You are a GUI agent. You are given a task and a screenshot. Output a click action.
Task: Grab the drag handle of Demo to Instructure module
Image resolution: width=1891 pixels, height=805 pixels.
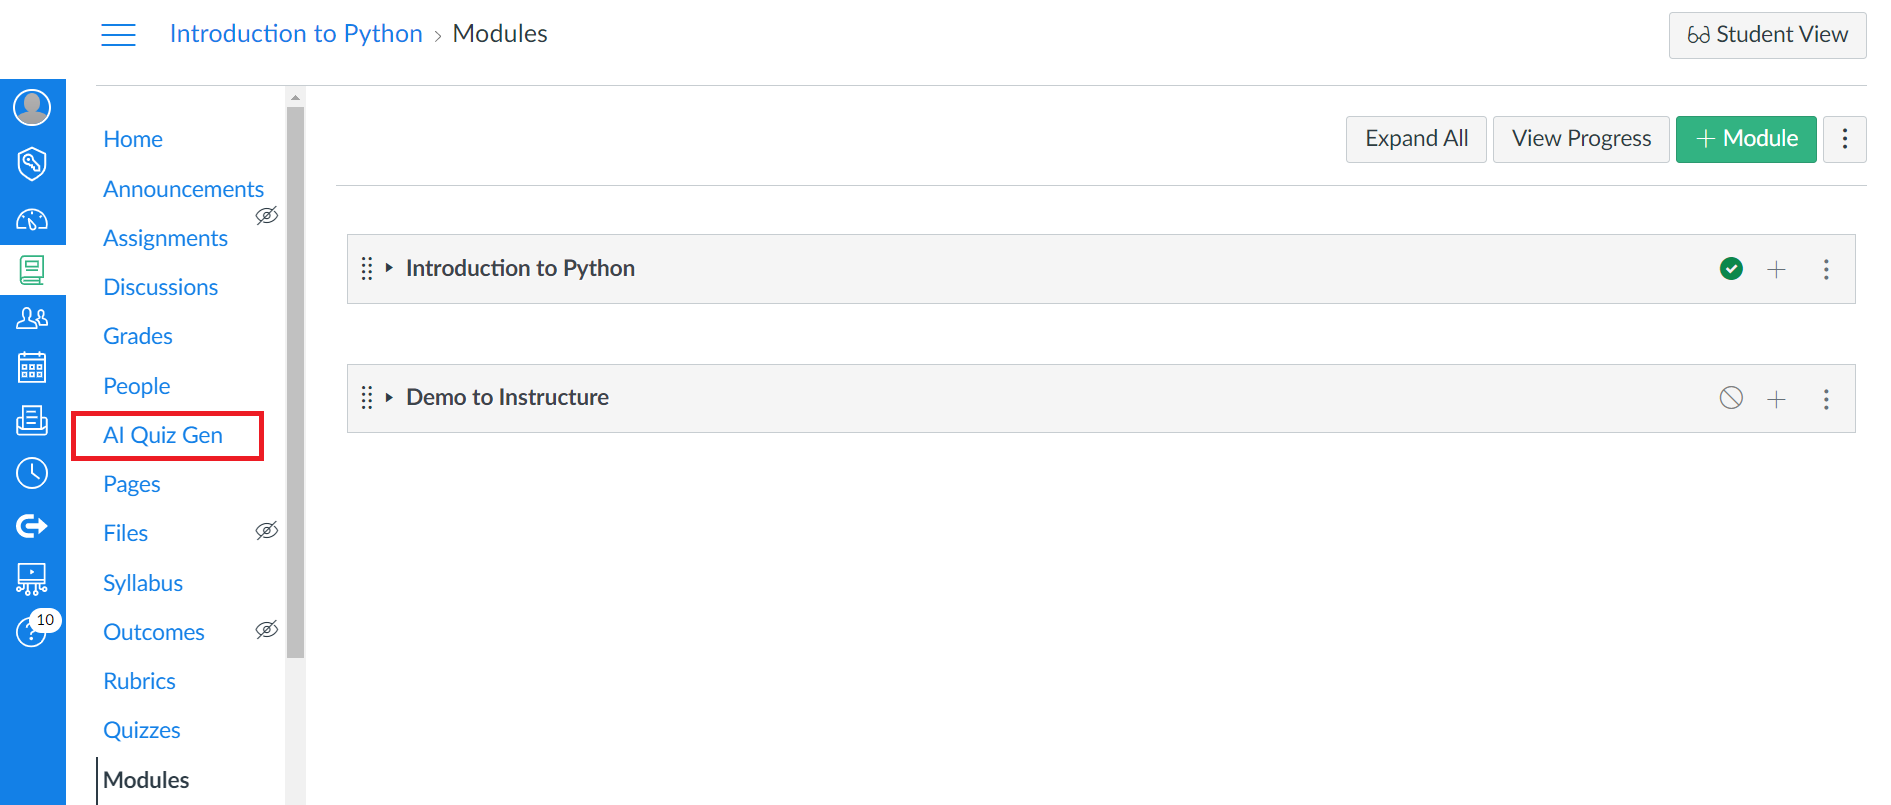click(367, 398)
